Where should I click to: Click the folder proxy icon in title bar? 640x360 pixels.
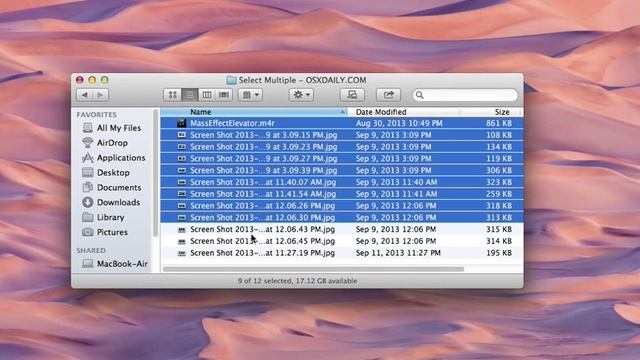[231, 80]
